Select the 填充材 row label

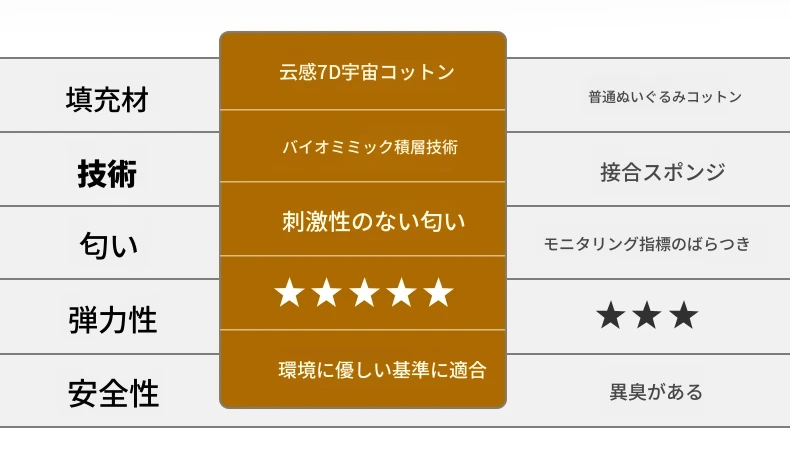pos(107,99)
